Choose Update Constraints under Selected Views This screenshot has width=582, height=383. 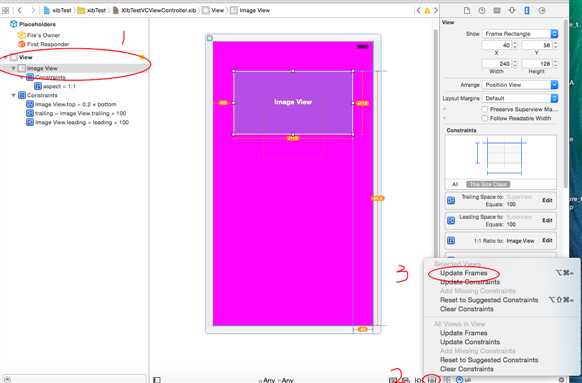[470, 282]
